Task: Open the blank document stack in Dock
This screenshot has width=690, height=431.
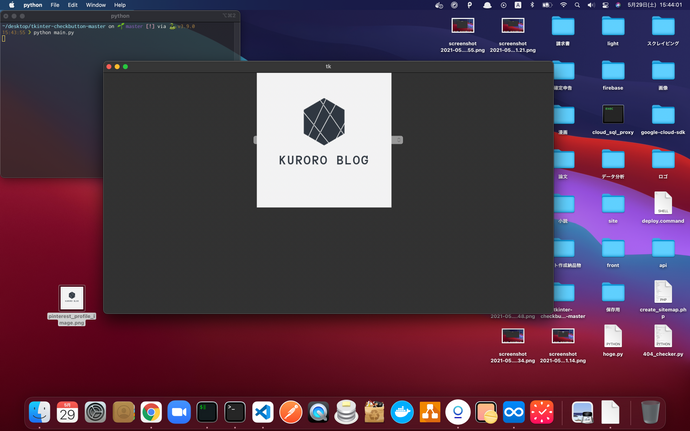Action: click(x=610, y=412)
